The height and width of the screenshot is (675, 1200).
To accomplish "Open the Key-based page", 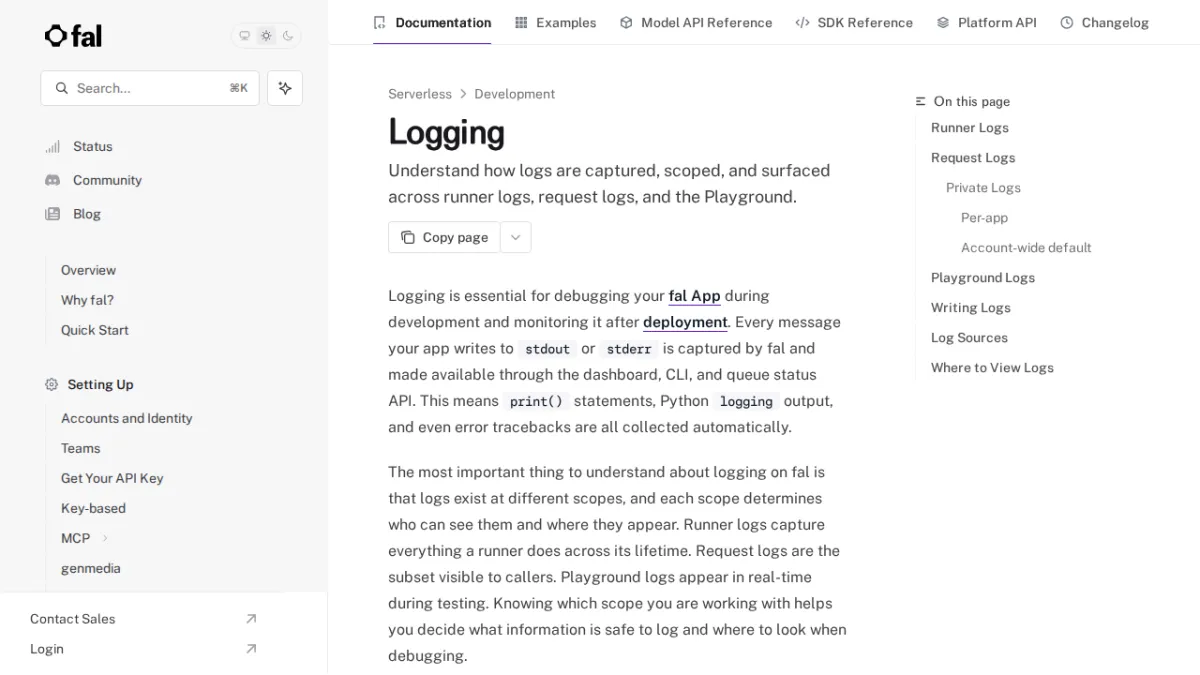I will (x=93, y=508).
